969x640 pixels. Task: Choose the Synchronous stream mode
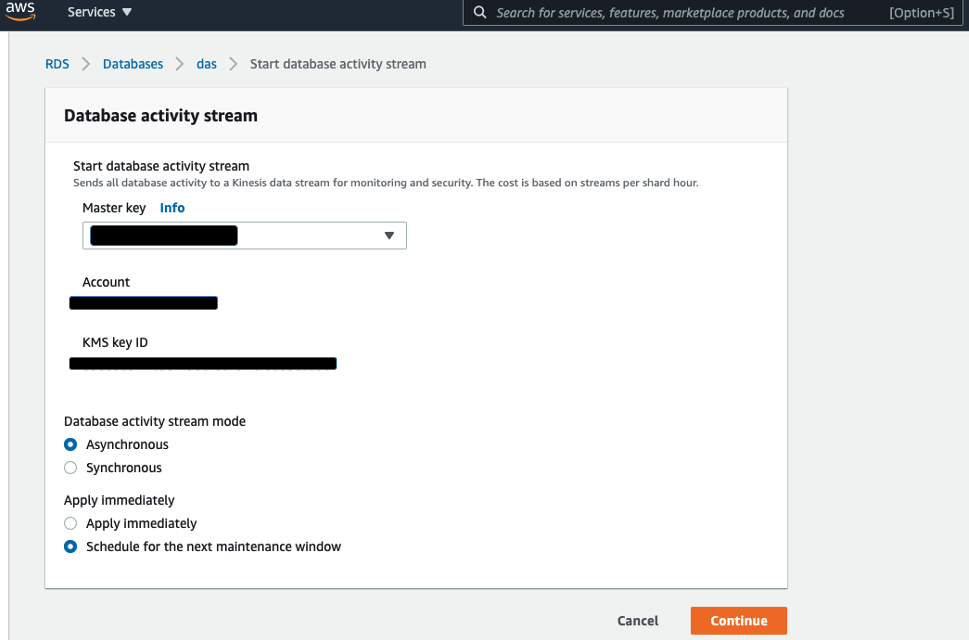(70, 468)
